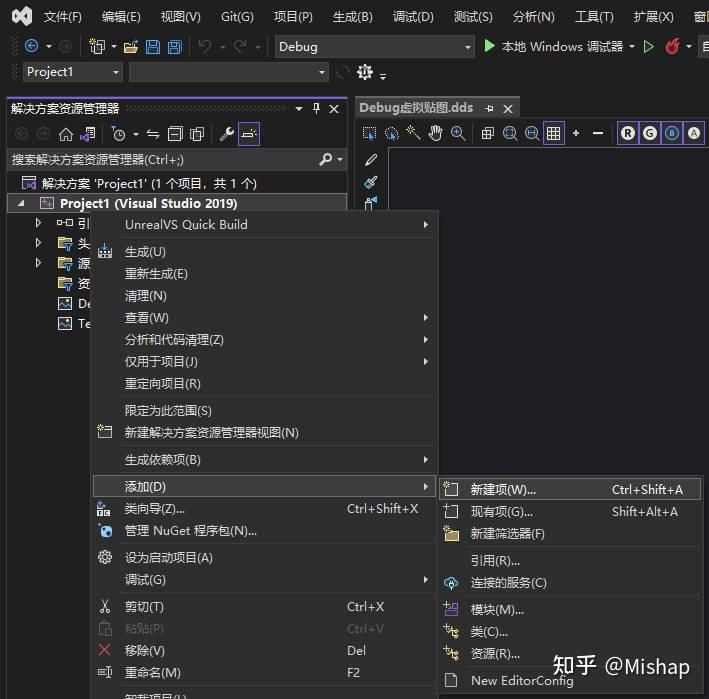Close the Debug虚拟贴图.dds tab
709x699 pixels.
pyautogui.click(x=508, y=109)
